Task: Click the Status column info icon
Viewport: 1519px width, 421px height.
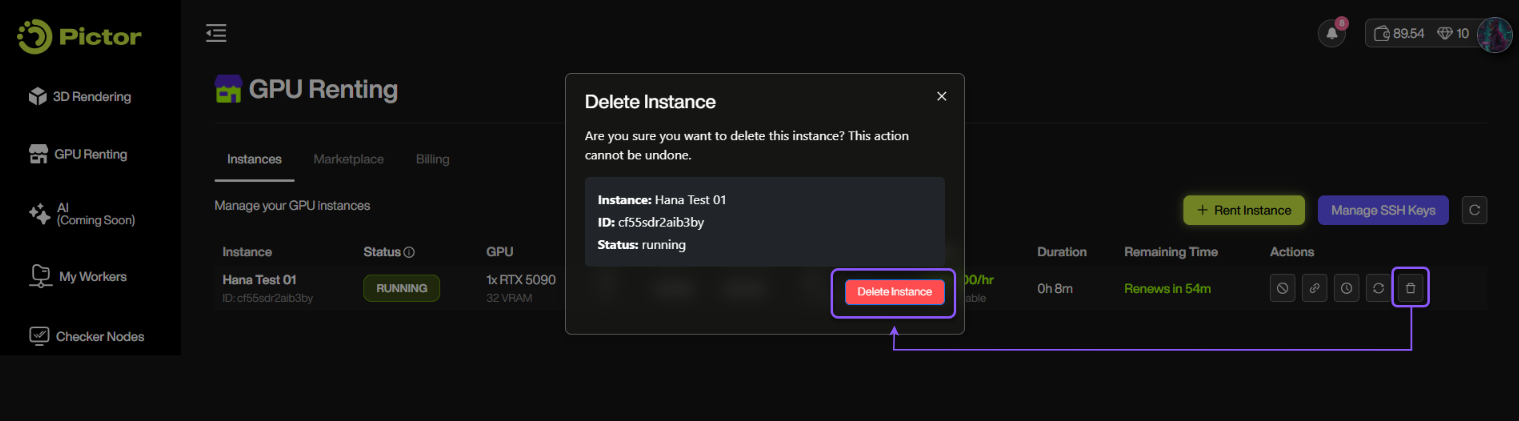Action: [409, 252]
